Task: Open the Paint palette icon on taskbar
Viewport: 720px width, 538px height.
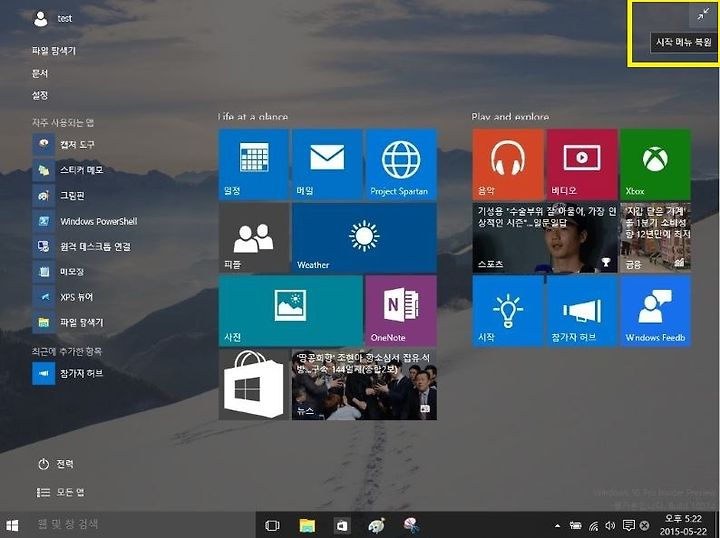Action: [x=377, y=525]
